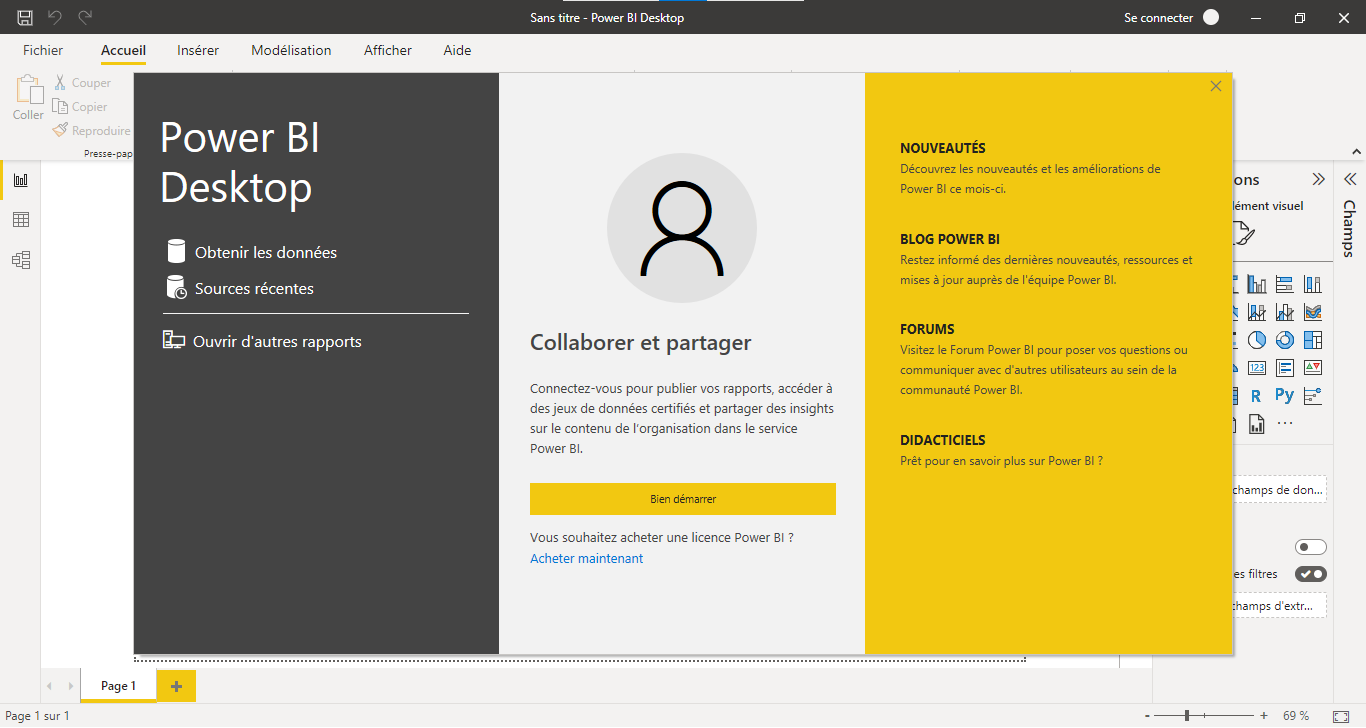This screenshot has width=1366, height=728.
Task: Switch to the Modélisation ribbon tab
Action: click(x=291, y=50)
